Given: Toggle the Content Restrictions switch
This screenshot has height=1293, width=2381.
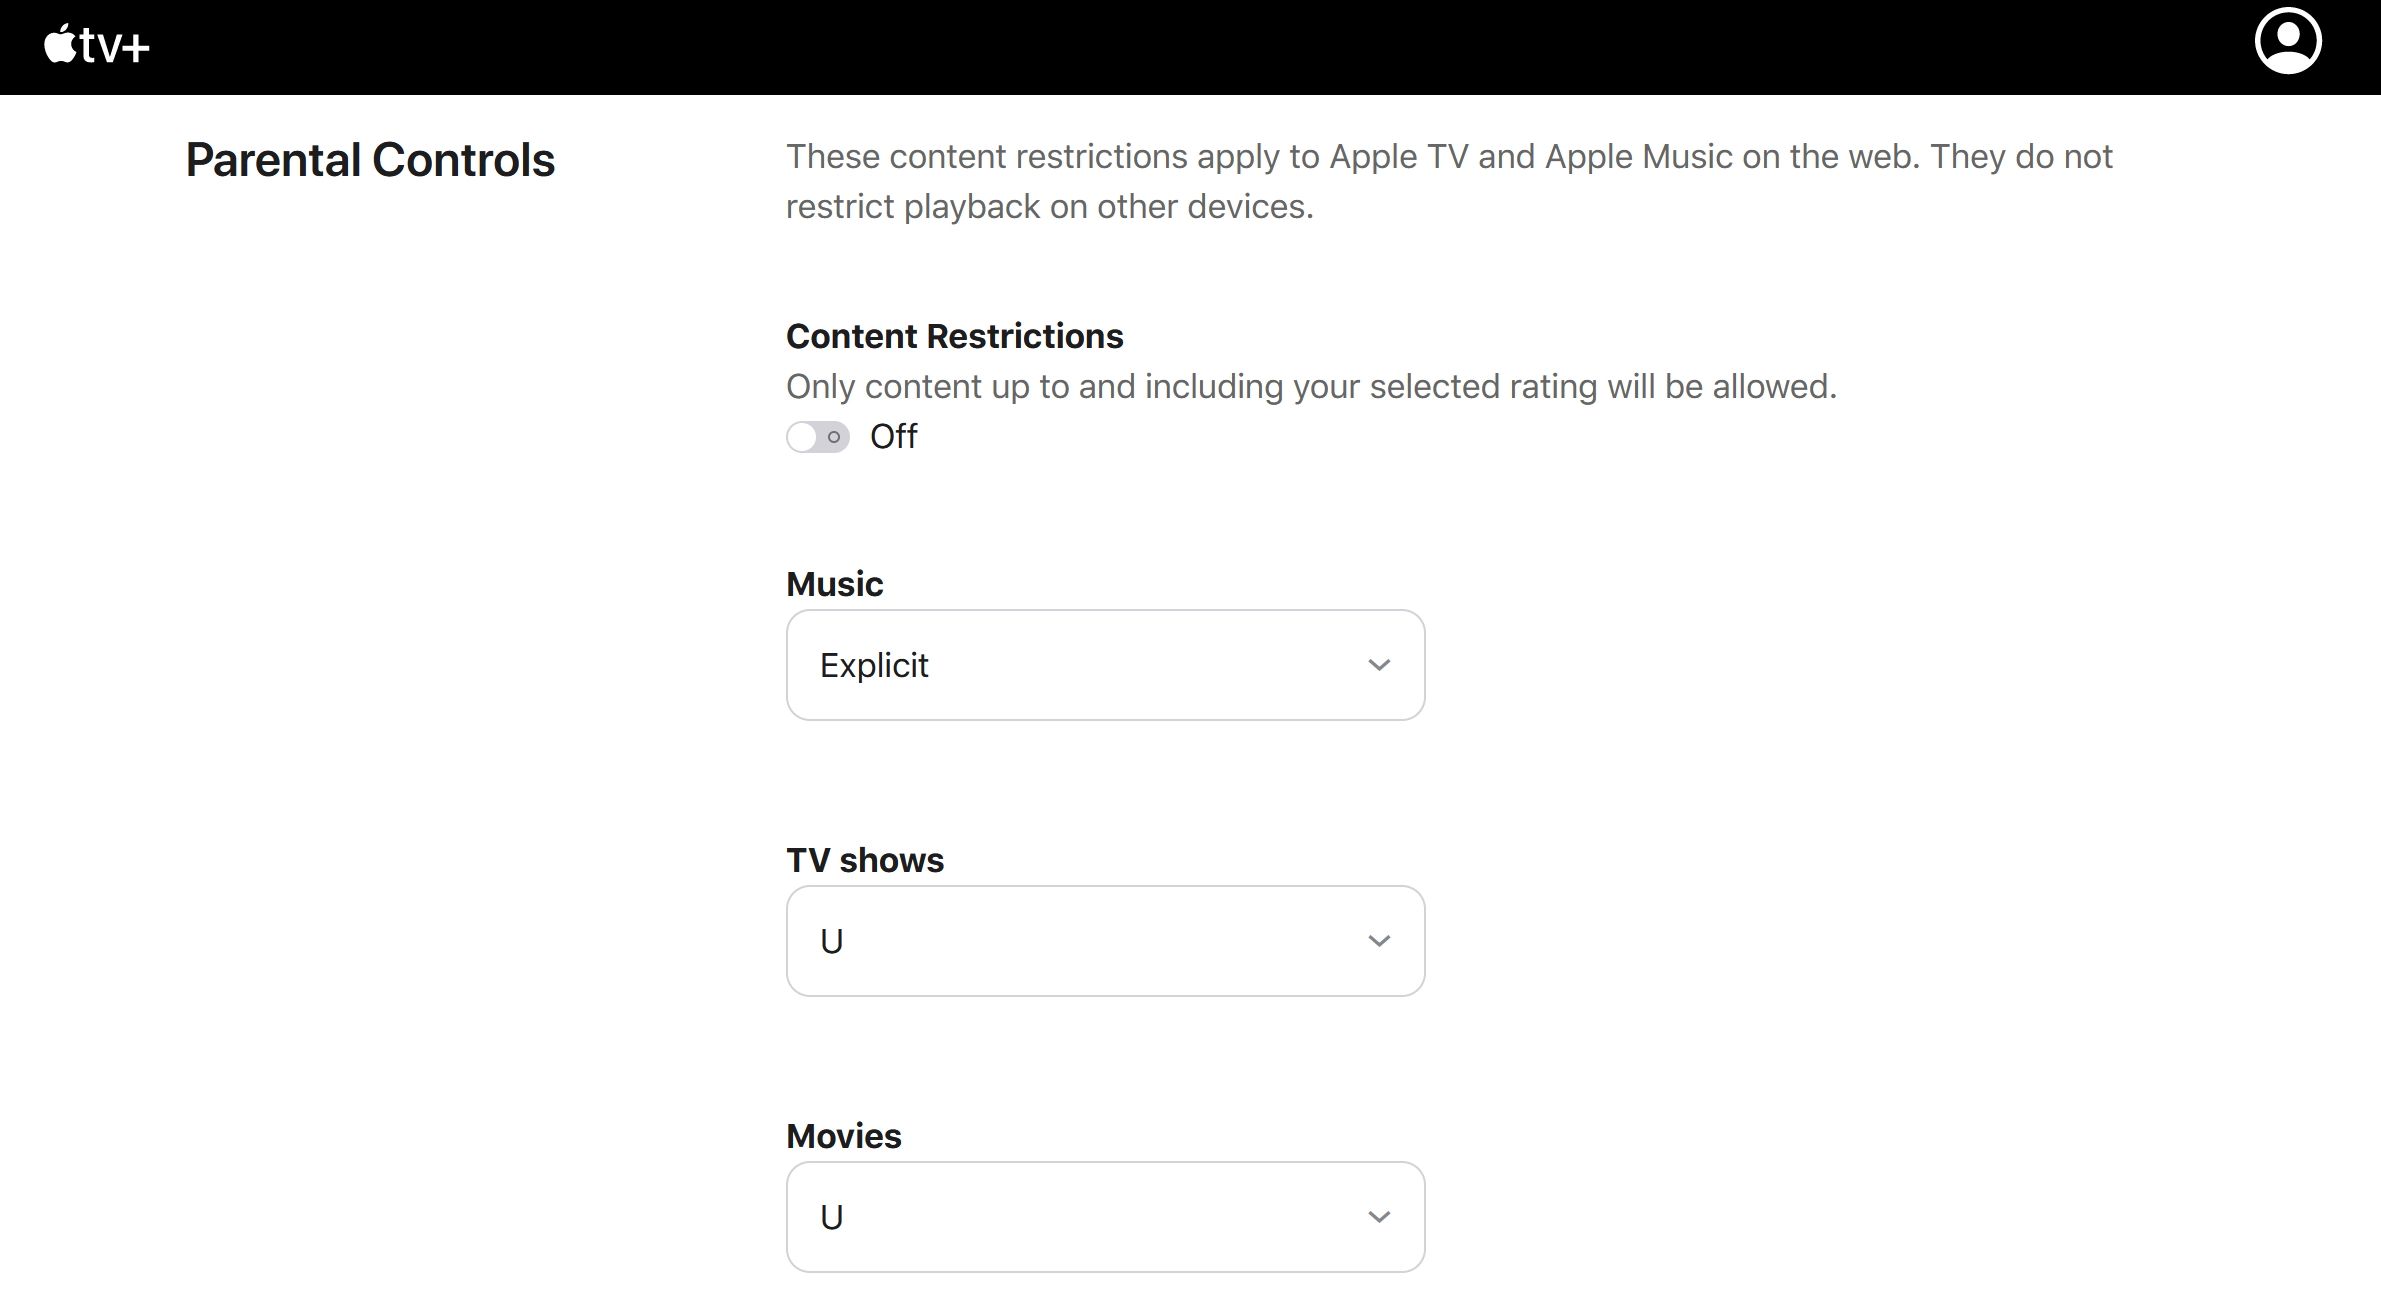Looking at the screenshot, I should coord(818,437).
